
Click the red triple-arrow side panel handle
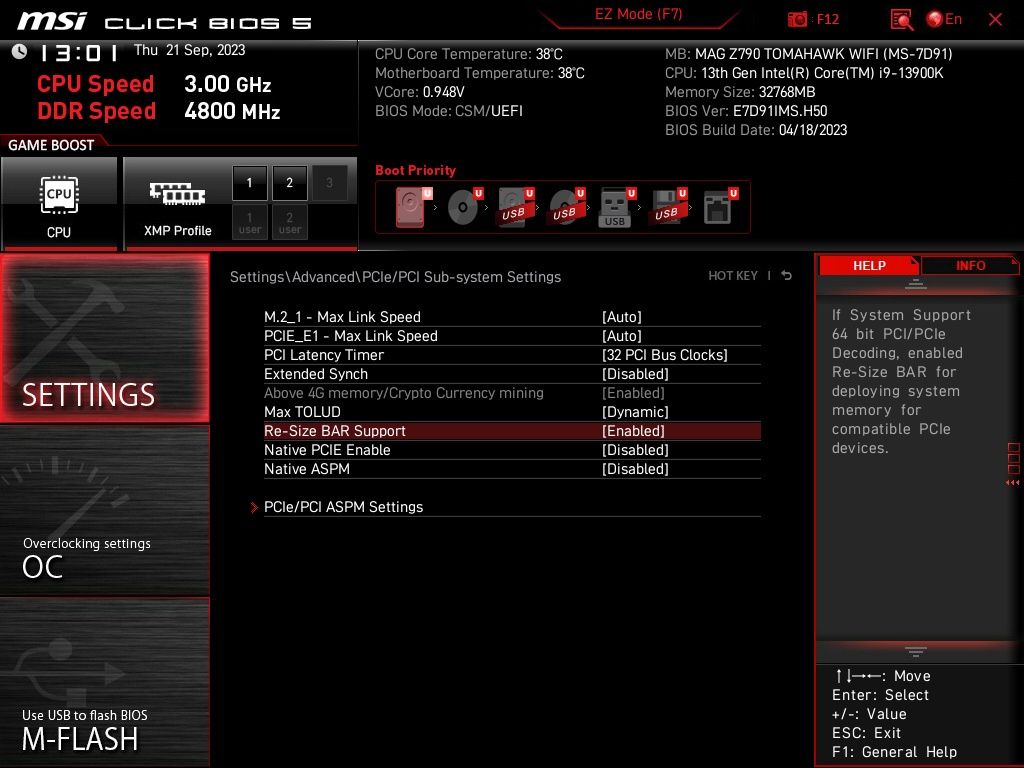[x=1012, y=482]
